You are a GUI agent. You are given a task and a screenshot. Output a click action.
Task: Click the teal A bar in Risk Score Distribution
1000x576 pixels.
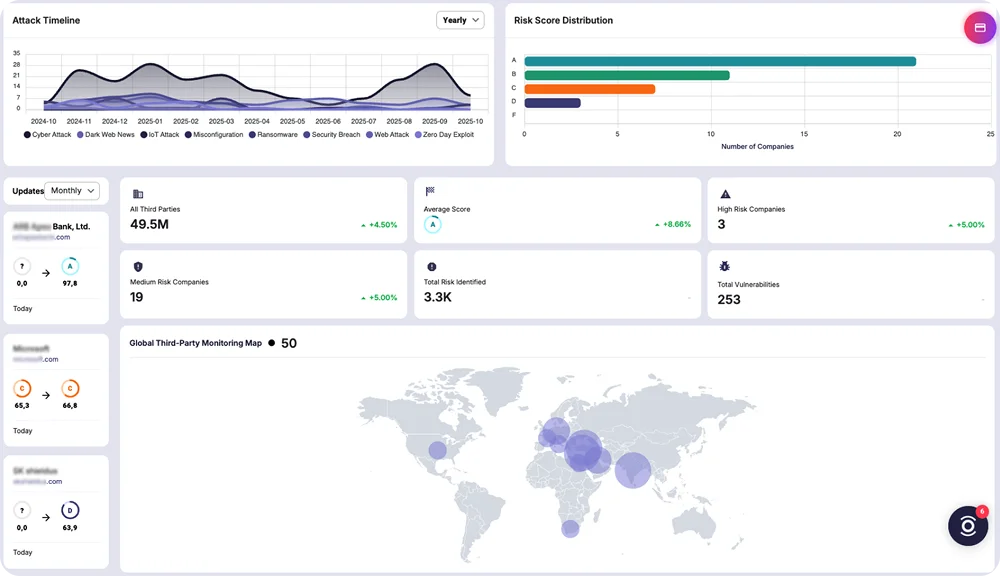click(x=720, y=61)
